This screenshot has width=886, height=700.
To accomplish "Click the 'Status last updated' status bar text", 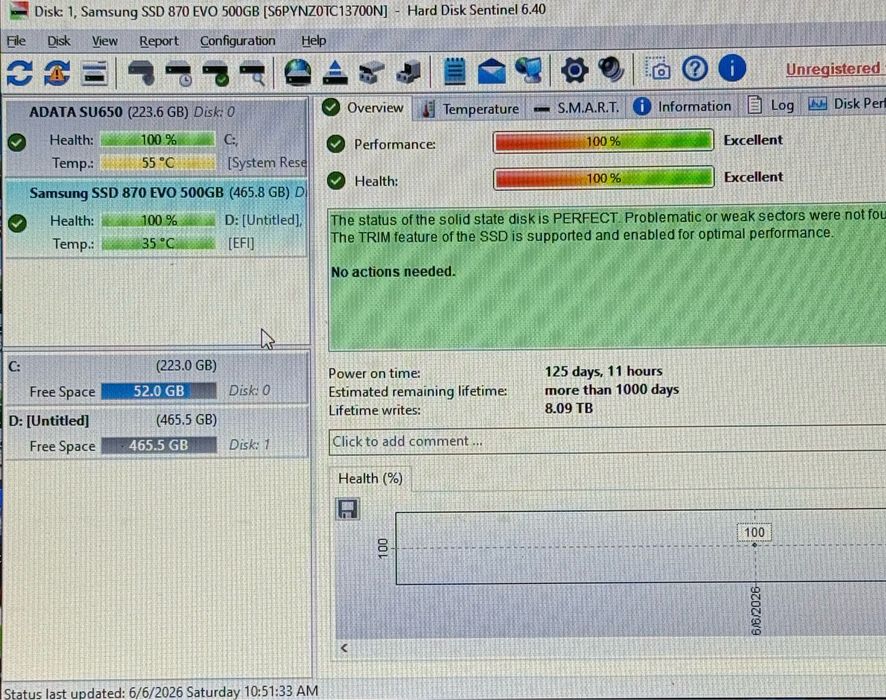I will click(161, 692).
